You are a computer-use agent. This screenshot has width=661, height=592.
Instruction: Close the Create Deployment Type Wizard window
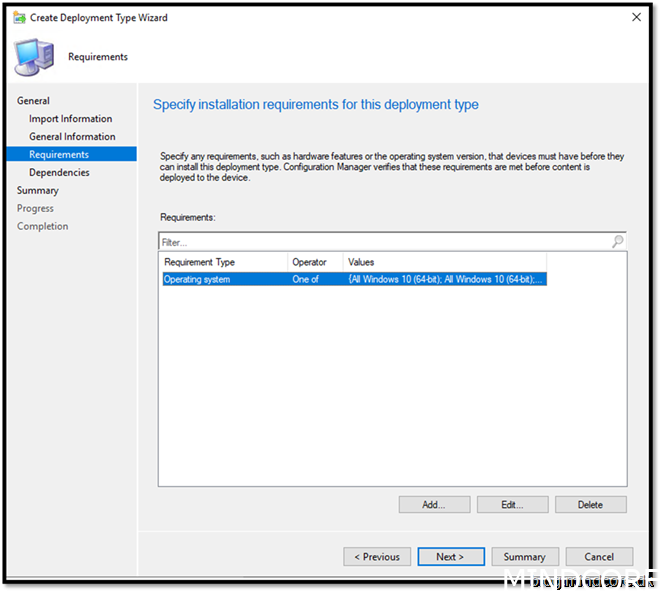point(637,17)
